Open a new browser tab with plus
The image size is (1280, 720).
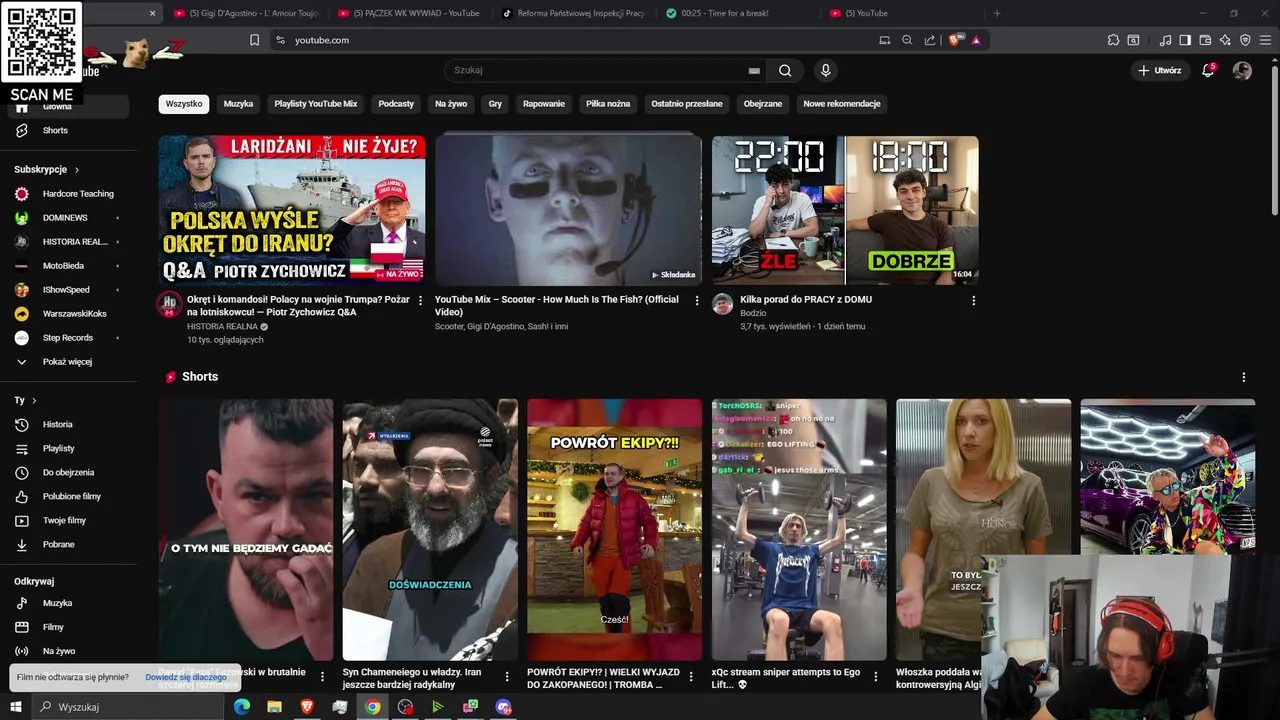coord(997,13)
